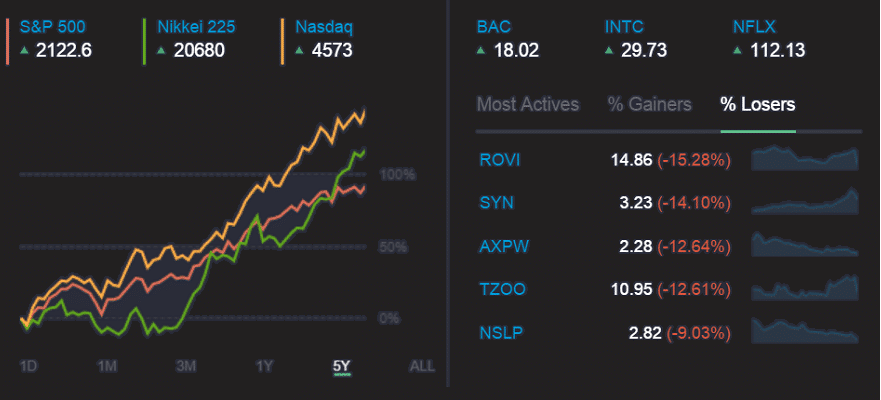The width and height of the screenshot is (881, 400).
Task: Click the BAC up-arrow indicator
Action: pos(482,49)
